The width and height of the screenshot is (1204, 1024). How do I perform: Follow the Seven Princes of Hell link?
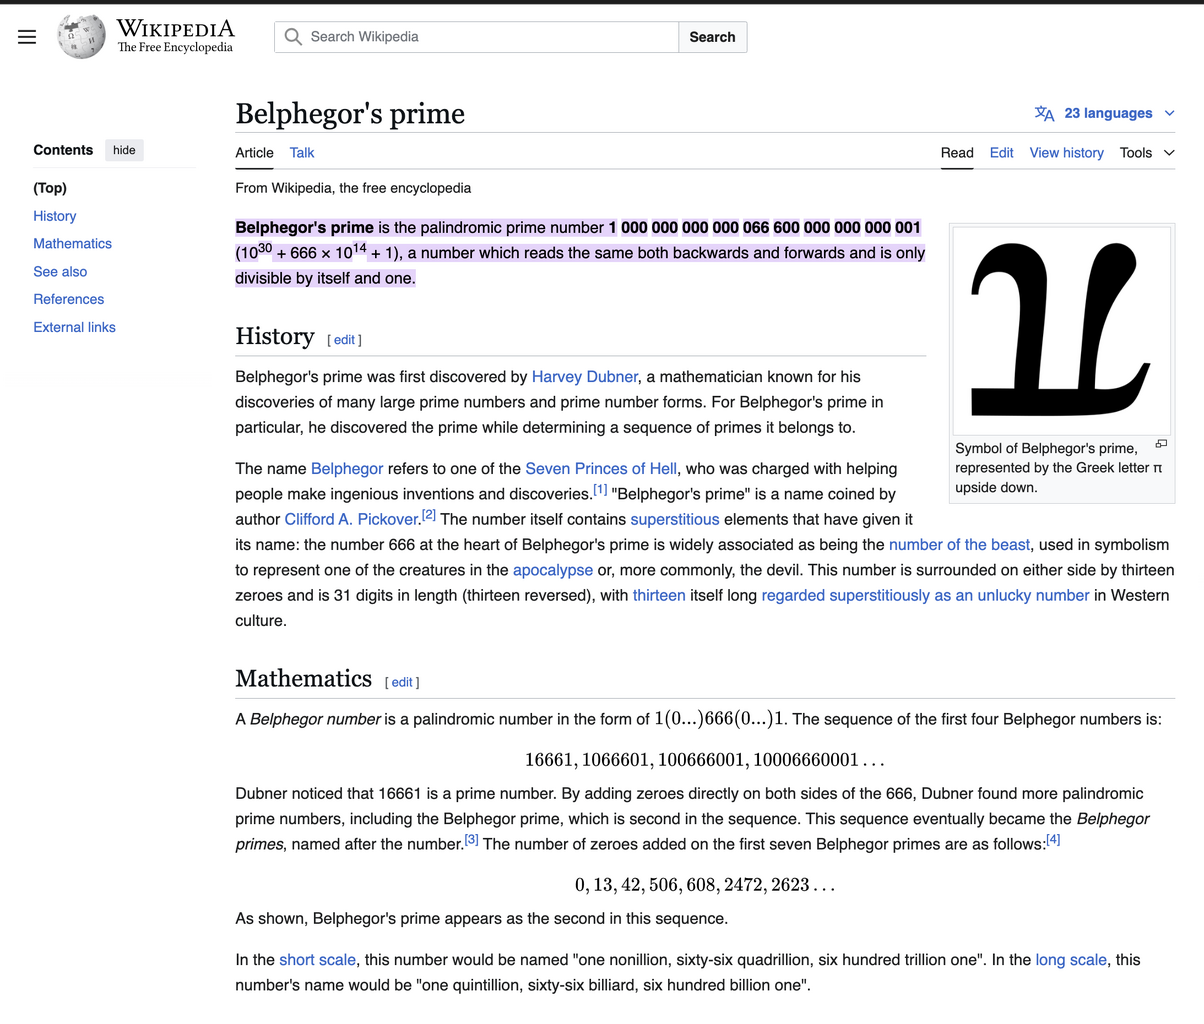coord(601,469)
